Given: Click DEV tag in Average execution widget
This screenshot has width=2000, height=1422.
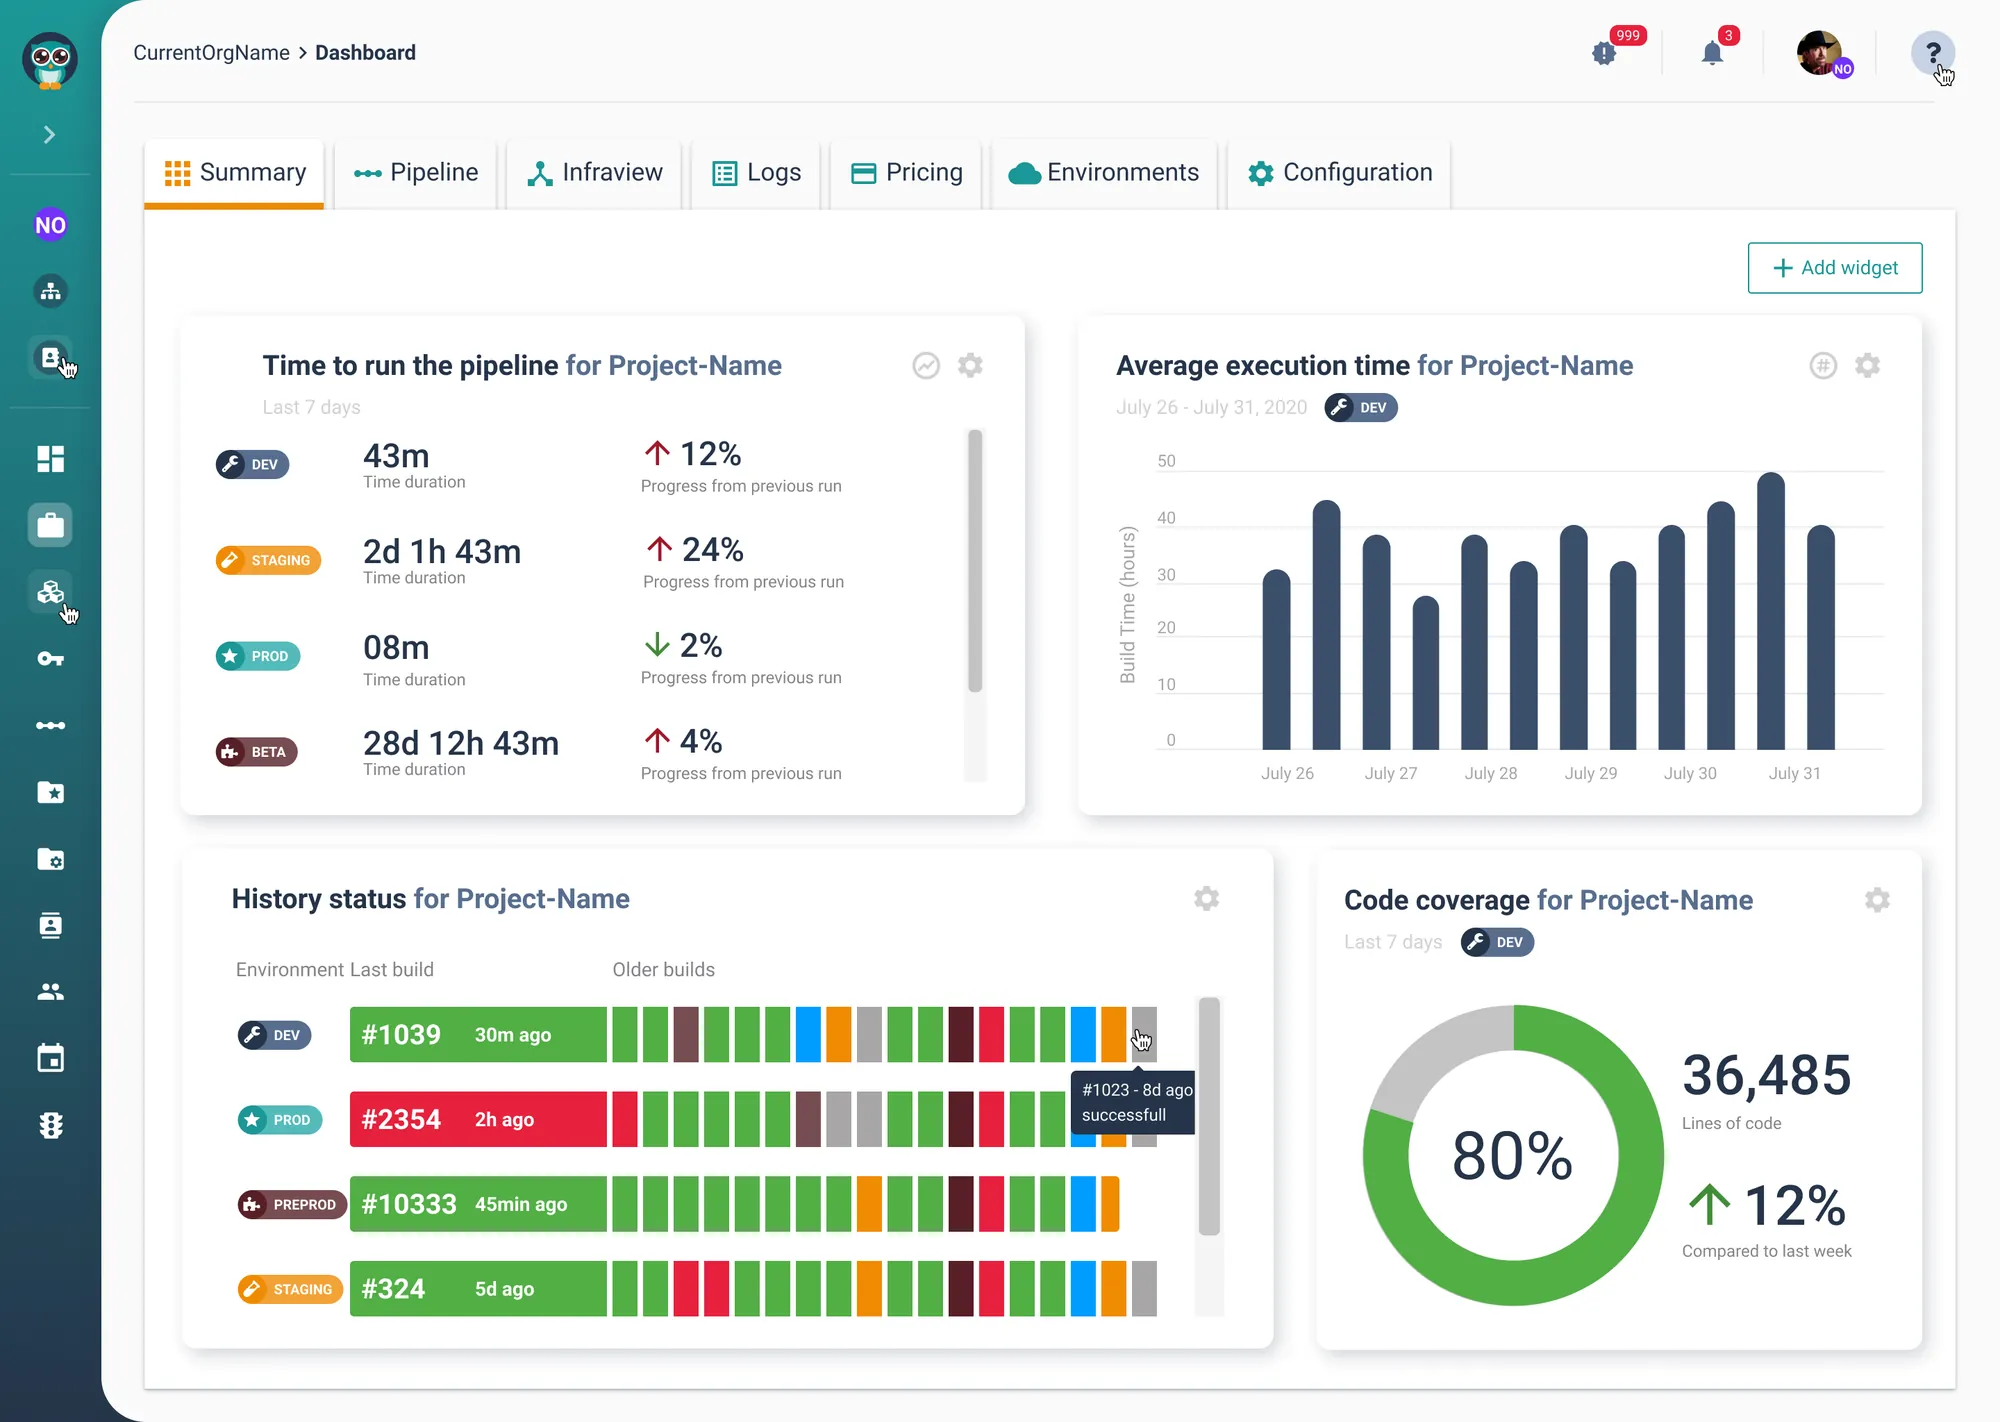Looking at the screenshot, I should point(1360,408).
